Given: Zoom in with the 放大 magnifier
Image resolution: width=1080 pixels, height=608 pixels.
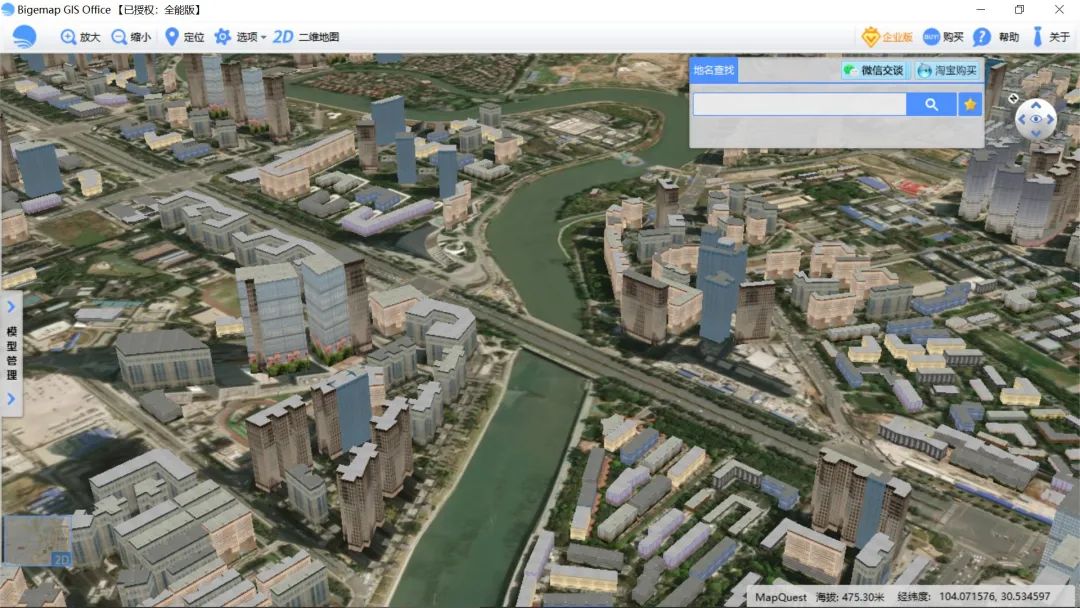Looking at the screenshot, I should 68,36.
